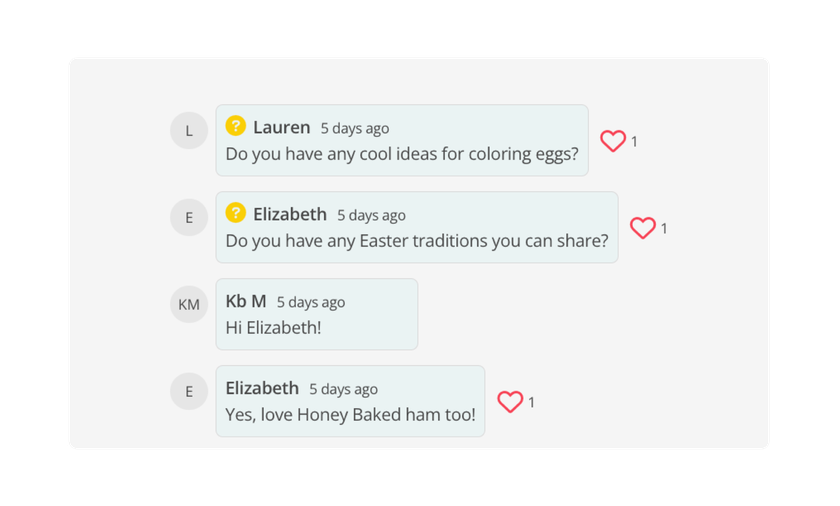Click like count next to Lauren's heart

coord(634,141)
